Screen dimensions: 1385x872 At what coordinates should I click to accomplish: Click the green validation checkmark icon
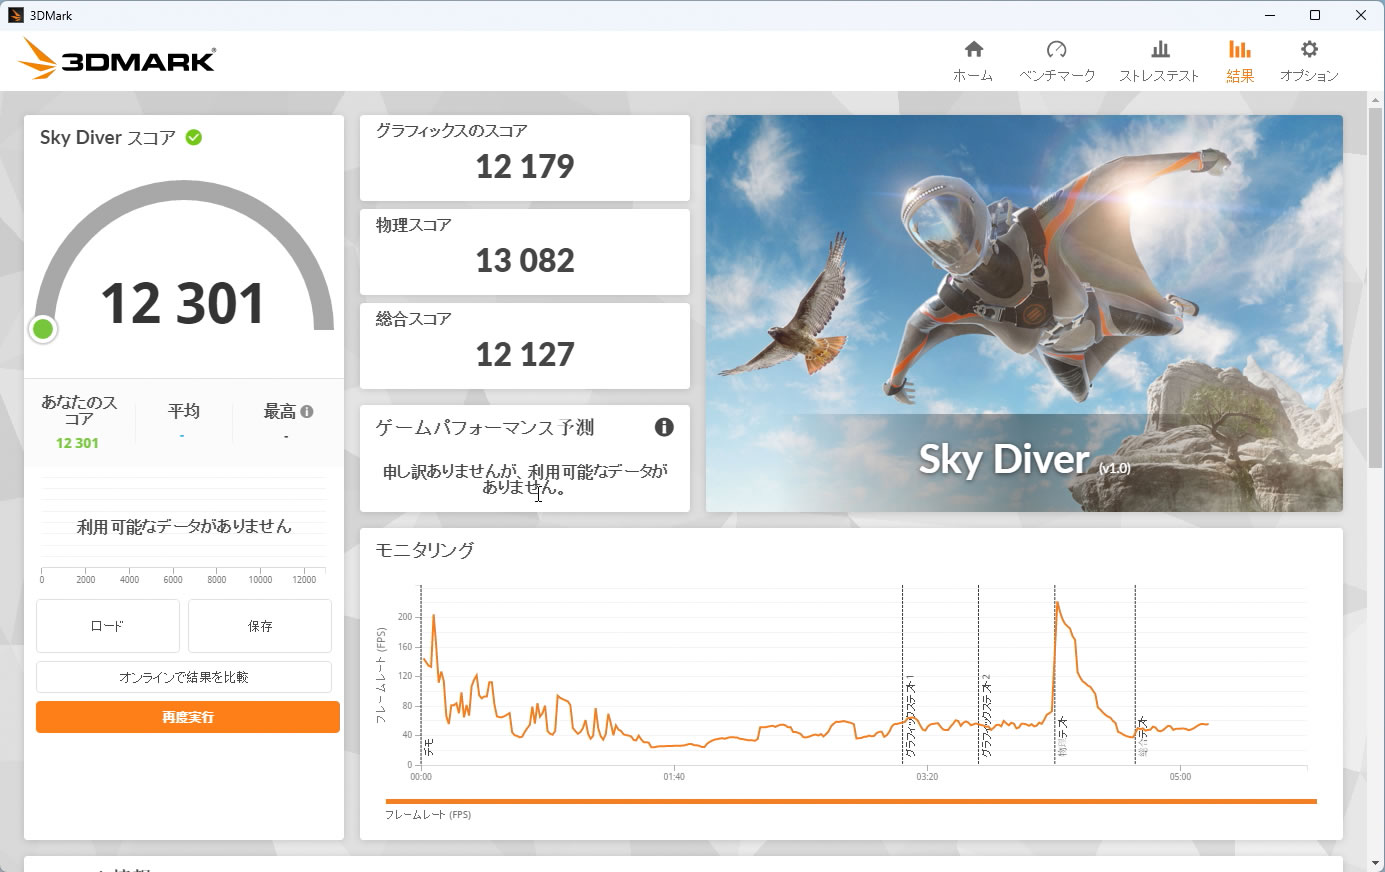[194, 137]
